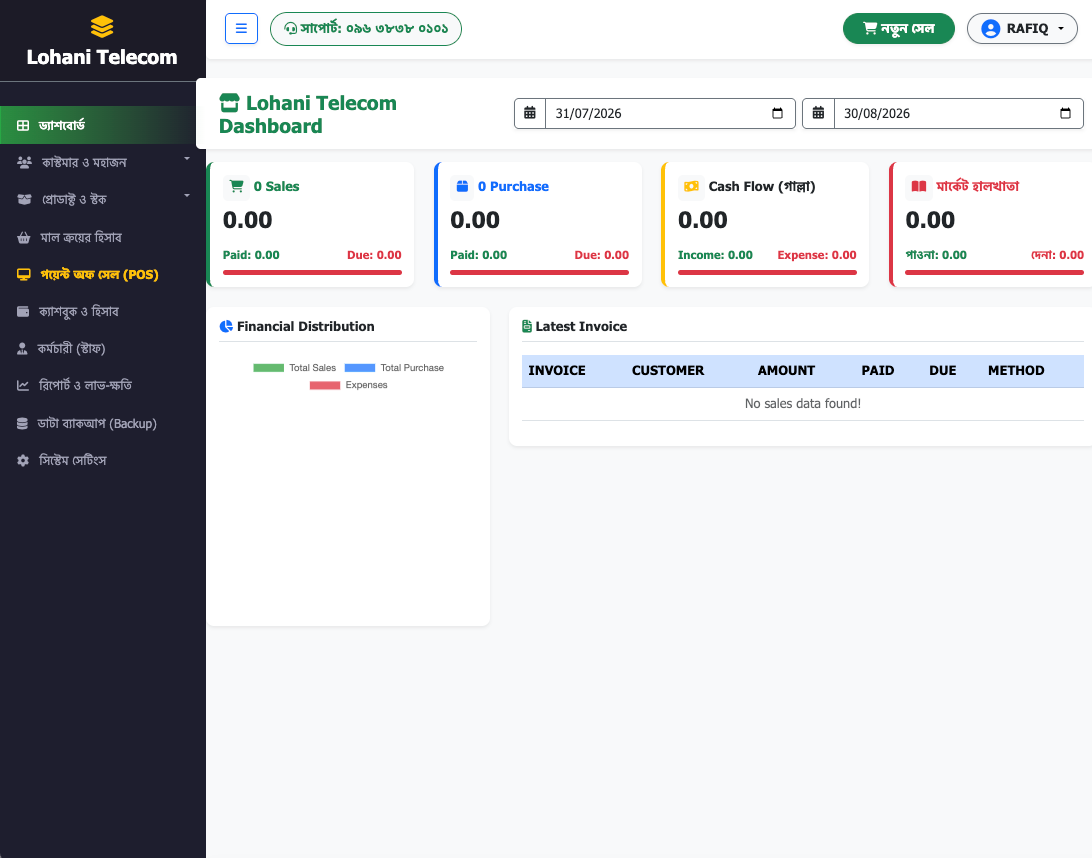Toggle Expenses legend in chart
1092x858 pixels.
348,385
